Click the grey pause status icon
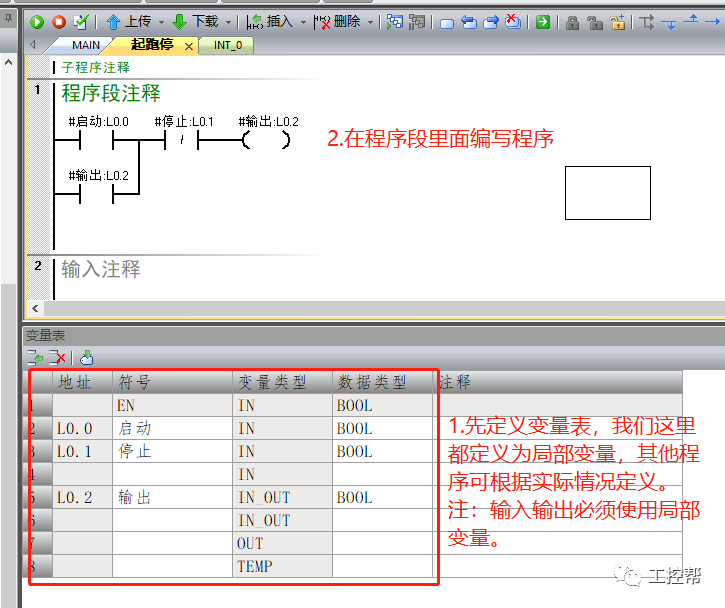Screen dimensions: 725x608 [417, 22]
